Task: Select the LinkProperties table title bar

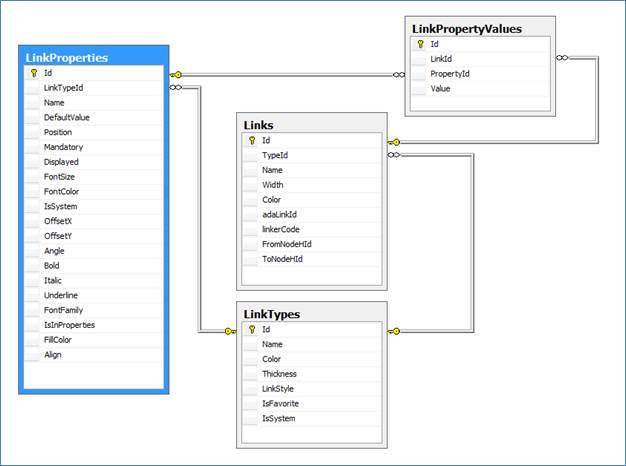Action: pos(92,57)
